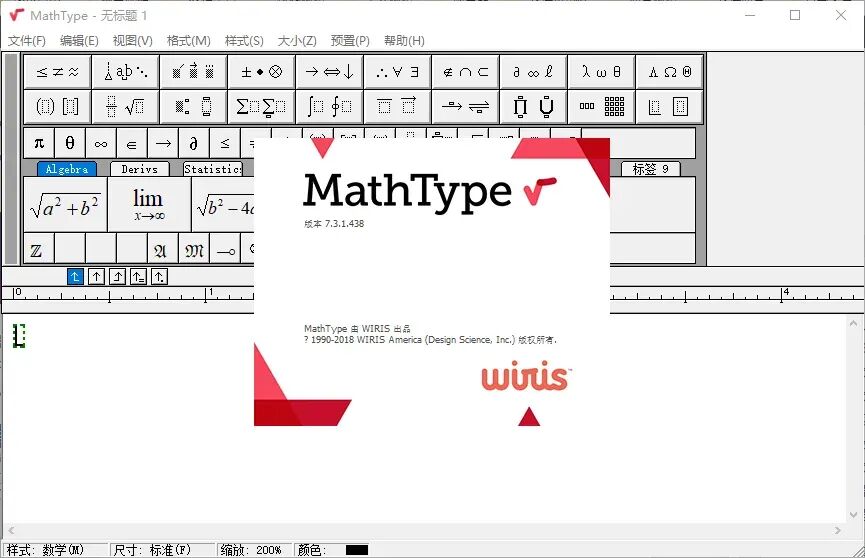865x558 pixels.
Task: Open the 样式(S) menu
Action: pos(244,40)
